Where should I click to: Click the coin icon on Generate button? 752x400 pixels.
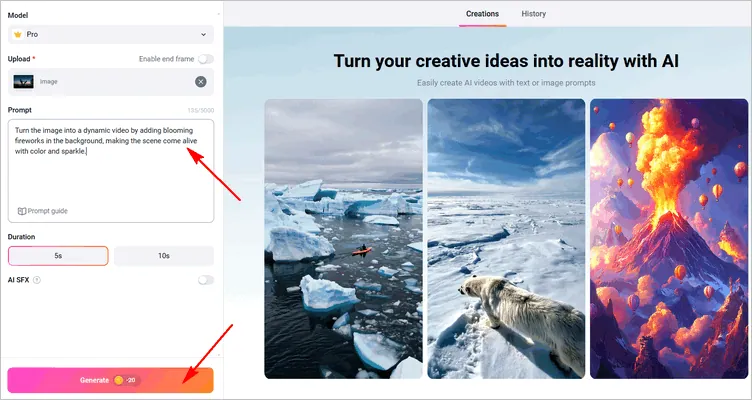tap(118, 380)
